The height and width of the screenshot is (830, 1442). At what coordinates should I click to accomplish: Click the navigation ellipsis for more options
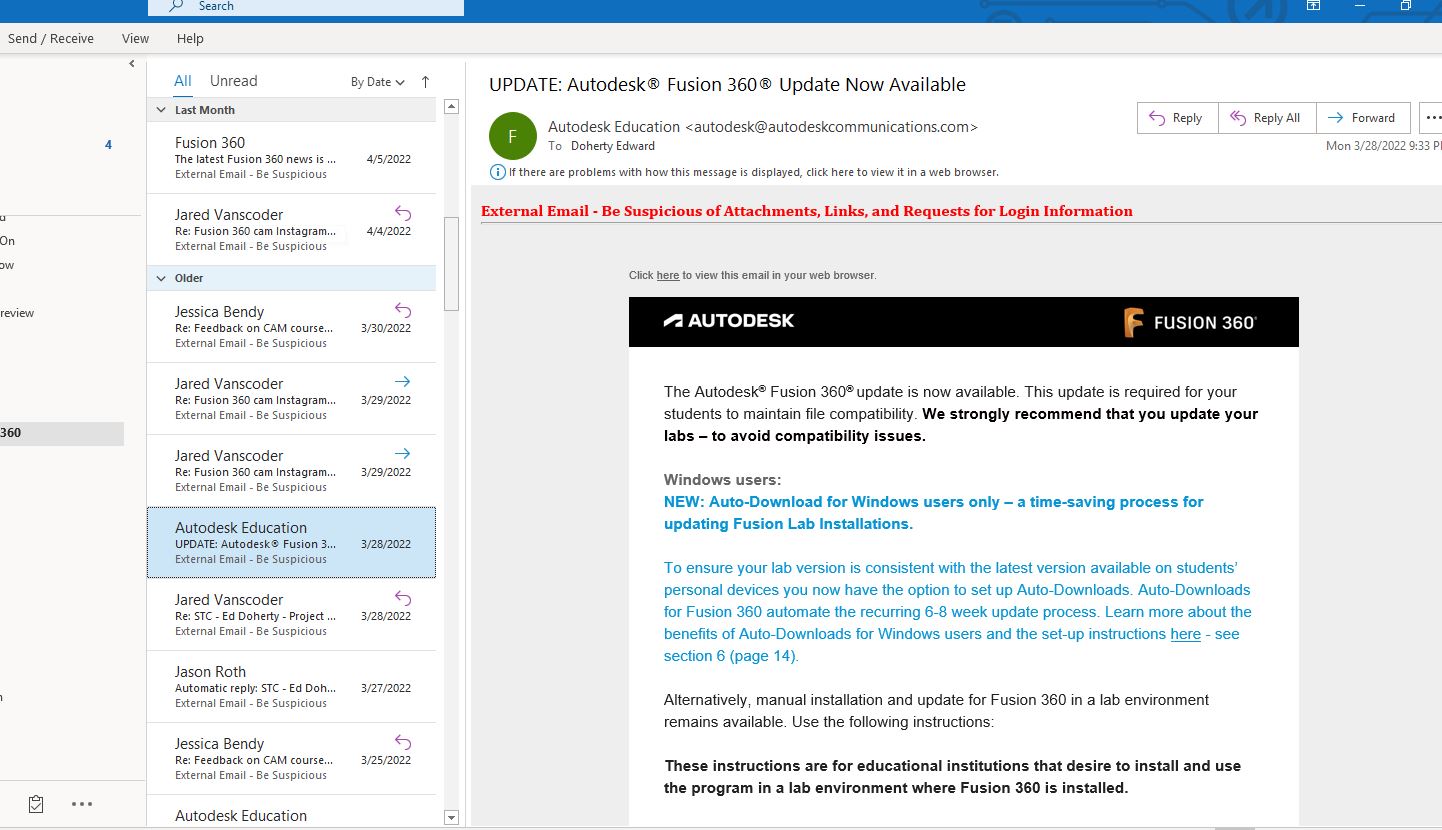[x=82, y=803]
